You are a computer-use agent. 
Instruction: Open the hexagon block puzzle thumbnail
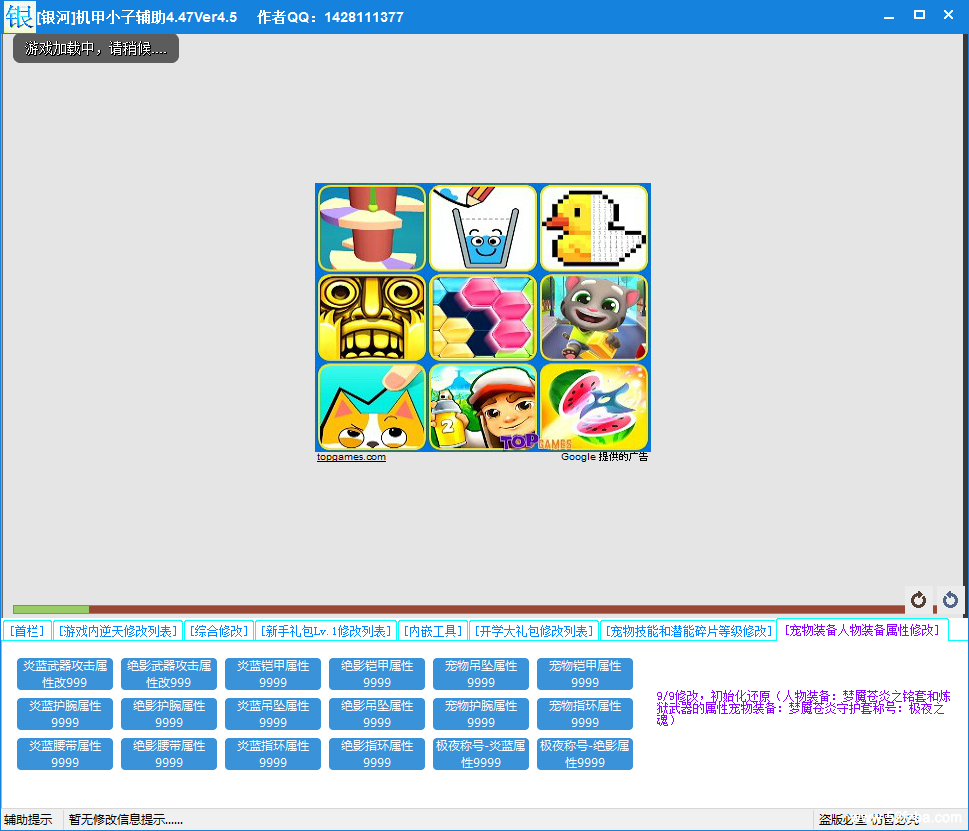coord(483,318)
